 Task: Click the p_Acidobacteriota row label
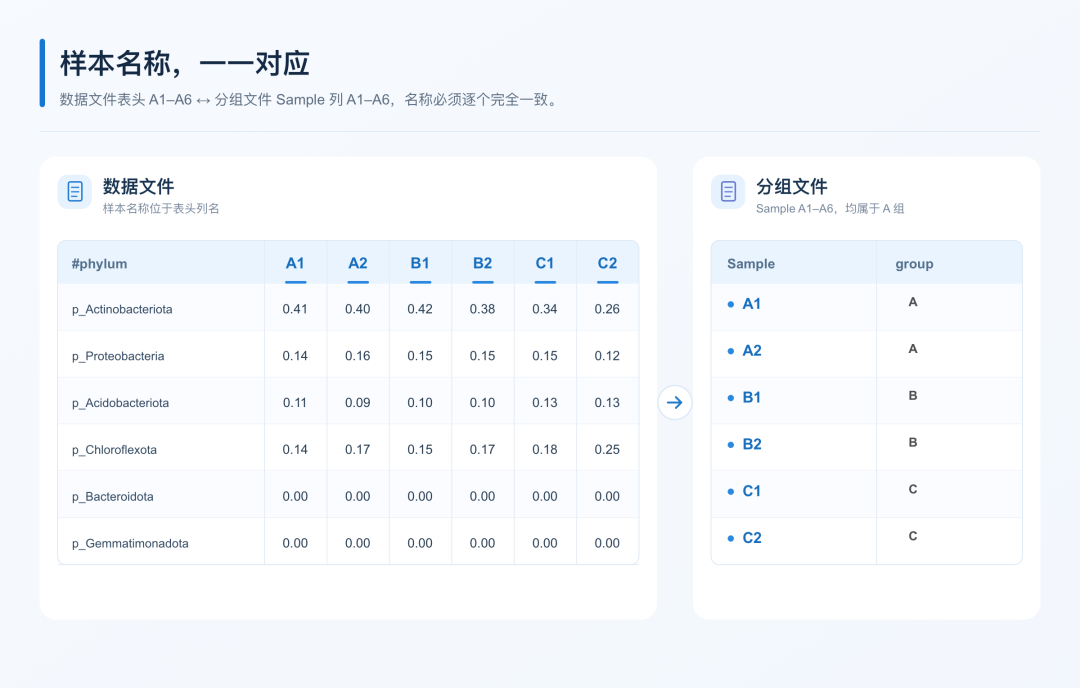pos(120,403)
